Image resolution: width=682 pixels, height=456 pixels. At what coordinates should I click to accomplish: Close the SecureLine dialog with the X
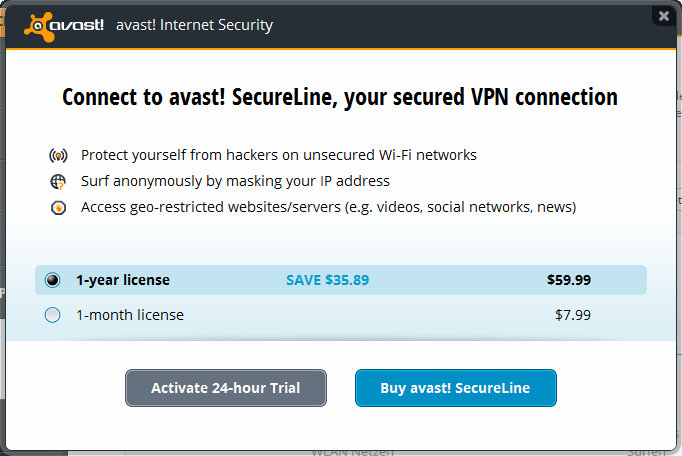(x=664, y=16)
